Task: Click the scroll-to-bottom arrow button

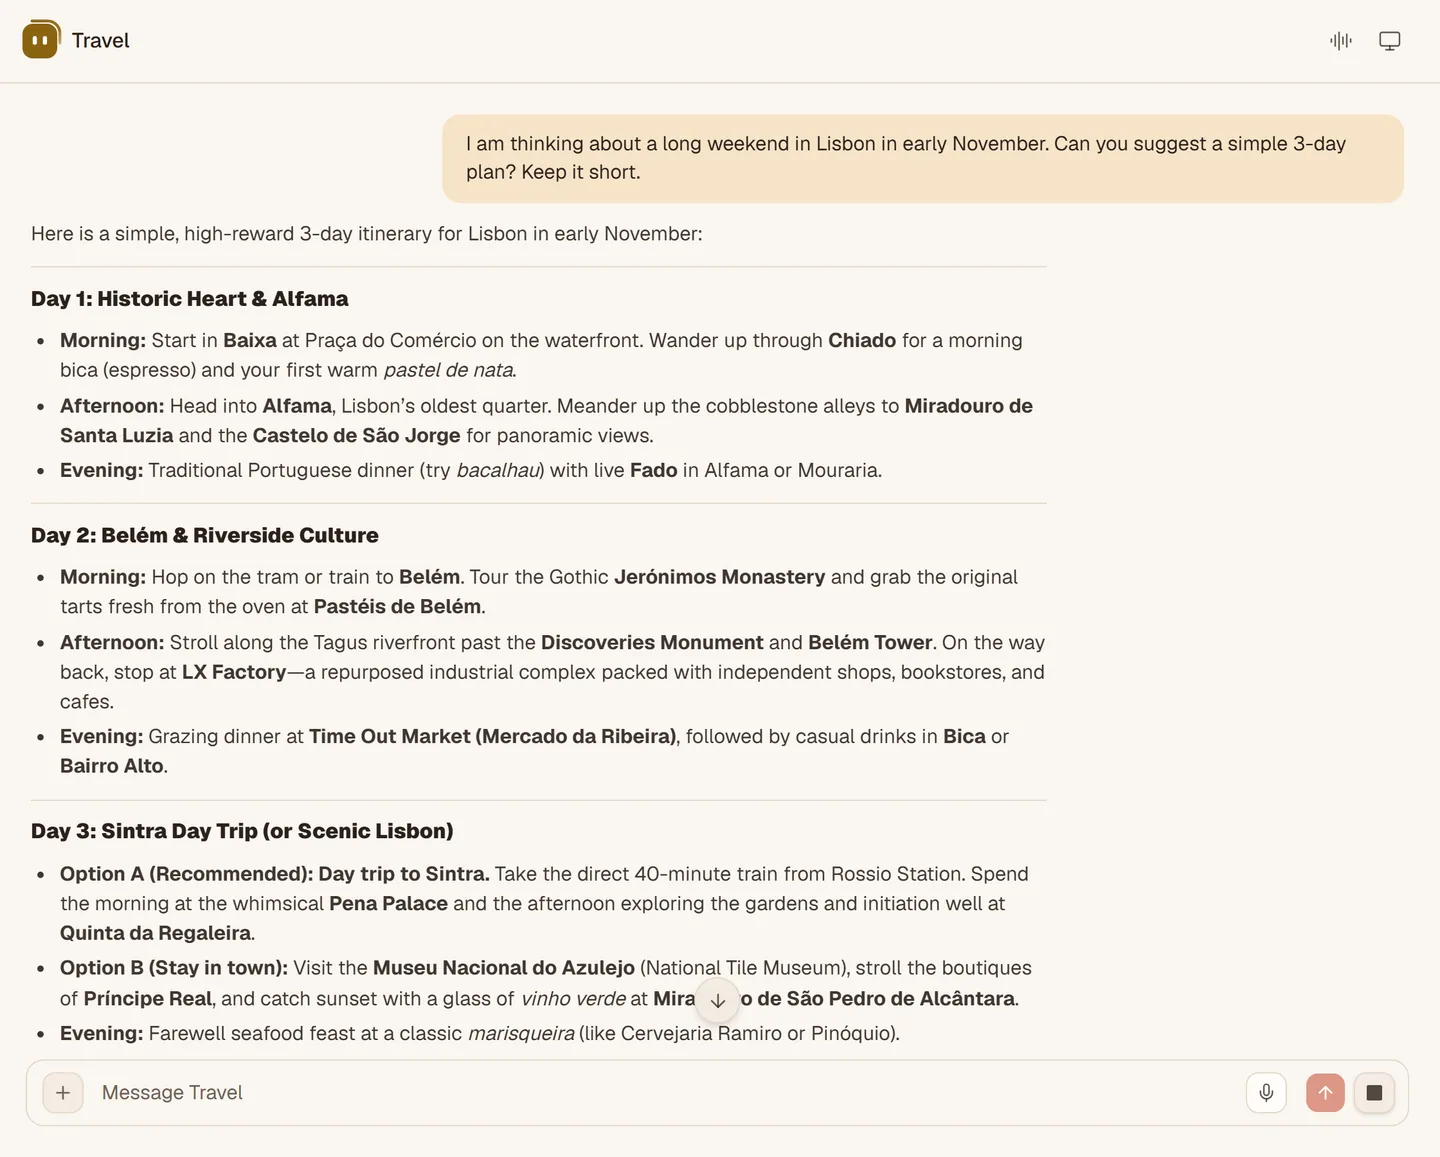Action: (x=717, y=1001)
